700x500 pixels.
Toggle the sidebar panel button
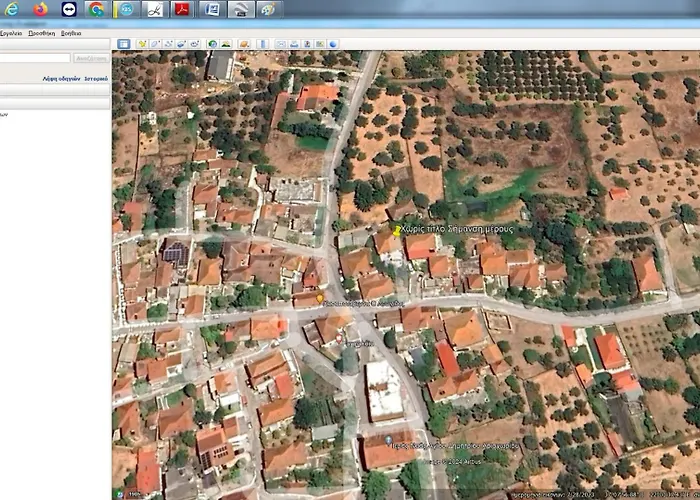click(124, 44)
